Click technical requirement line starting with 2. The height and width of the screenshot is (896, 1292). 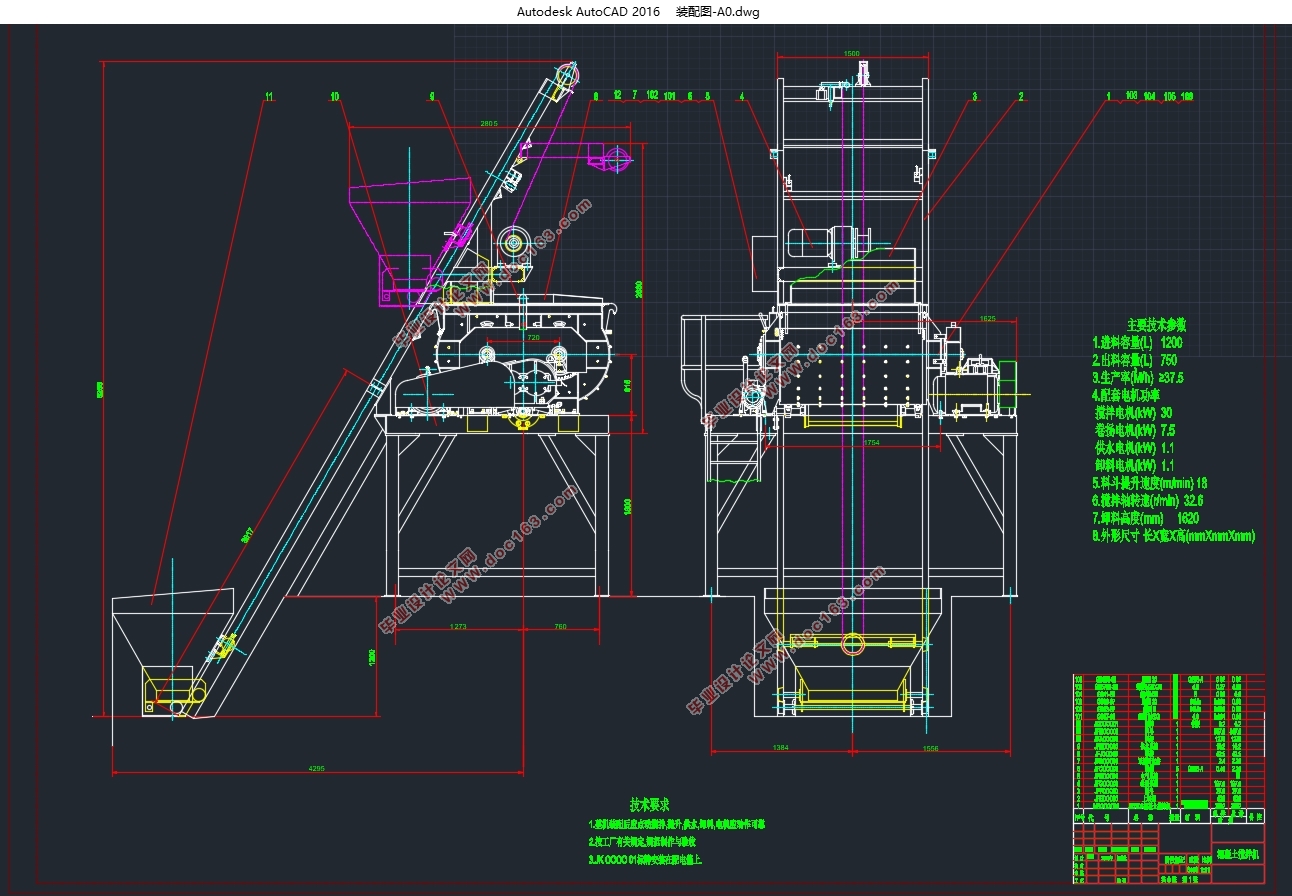point(643,842)
